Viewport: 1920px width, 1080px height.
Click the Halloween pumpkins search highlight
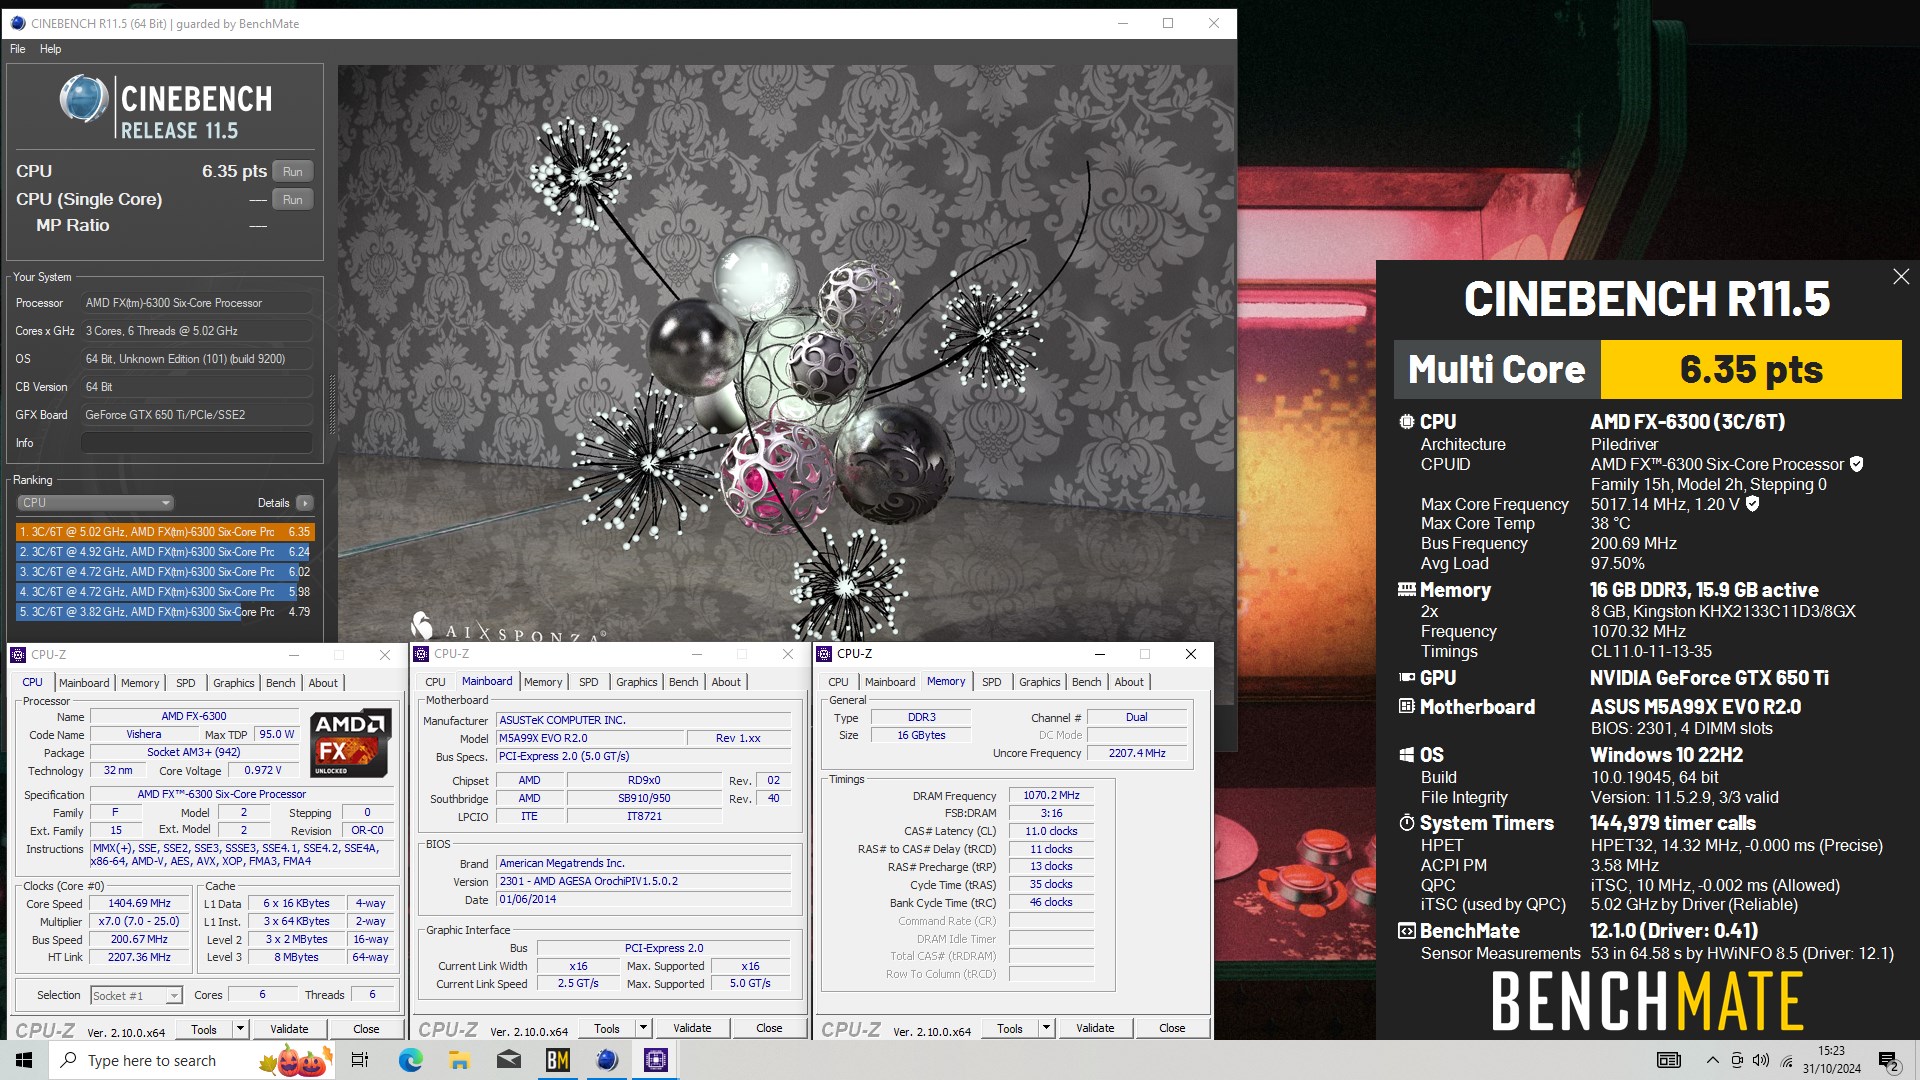coord(294,1060)
